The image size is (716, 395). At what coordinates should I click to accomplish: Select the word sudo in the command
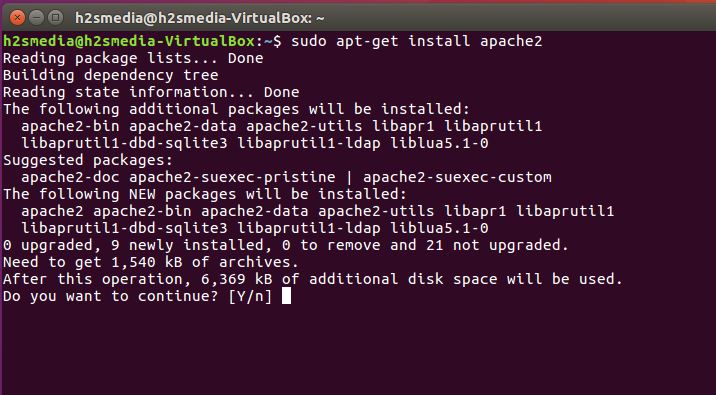point(308,42)
